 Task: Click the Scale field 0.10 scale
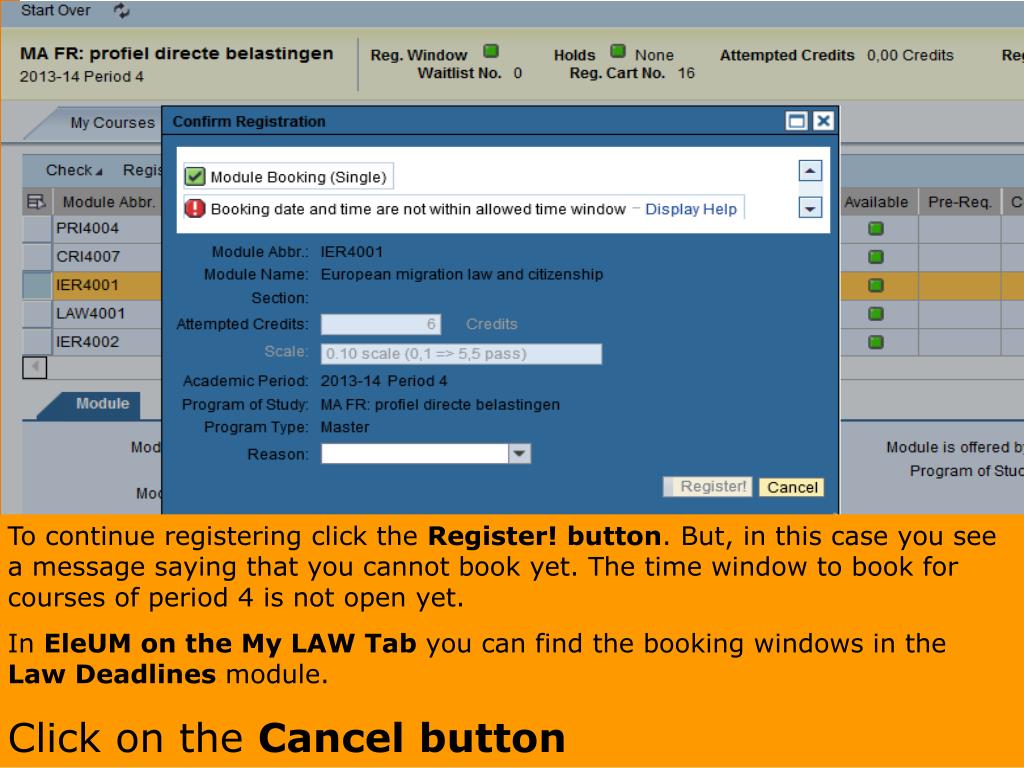pyautogui.click(x=461, y=353)
